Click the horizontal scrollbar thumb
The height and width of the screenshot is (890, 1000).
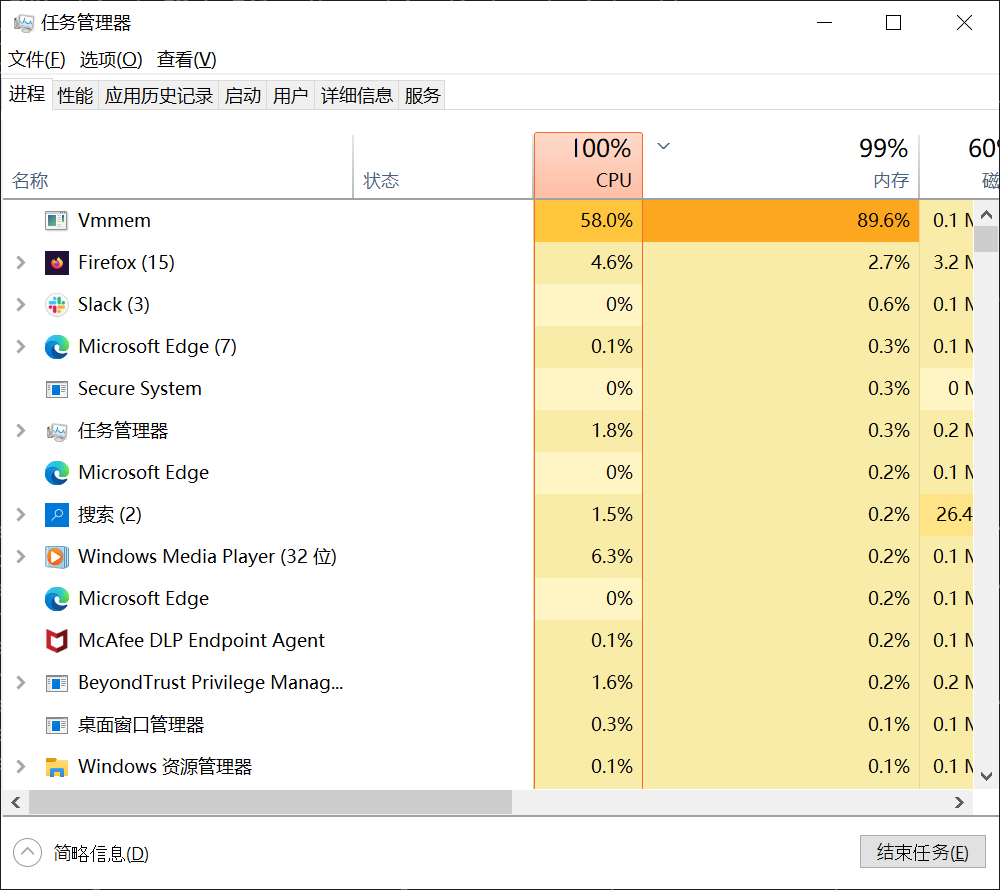[270, 802]
